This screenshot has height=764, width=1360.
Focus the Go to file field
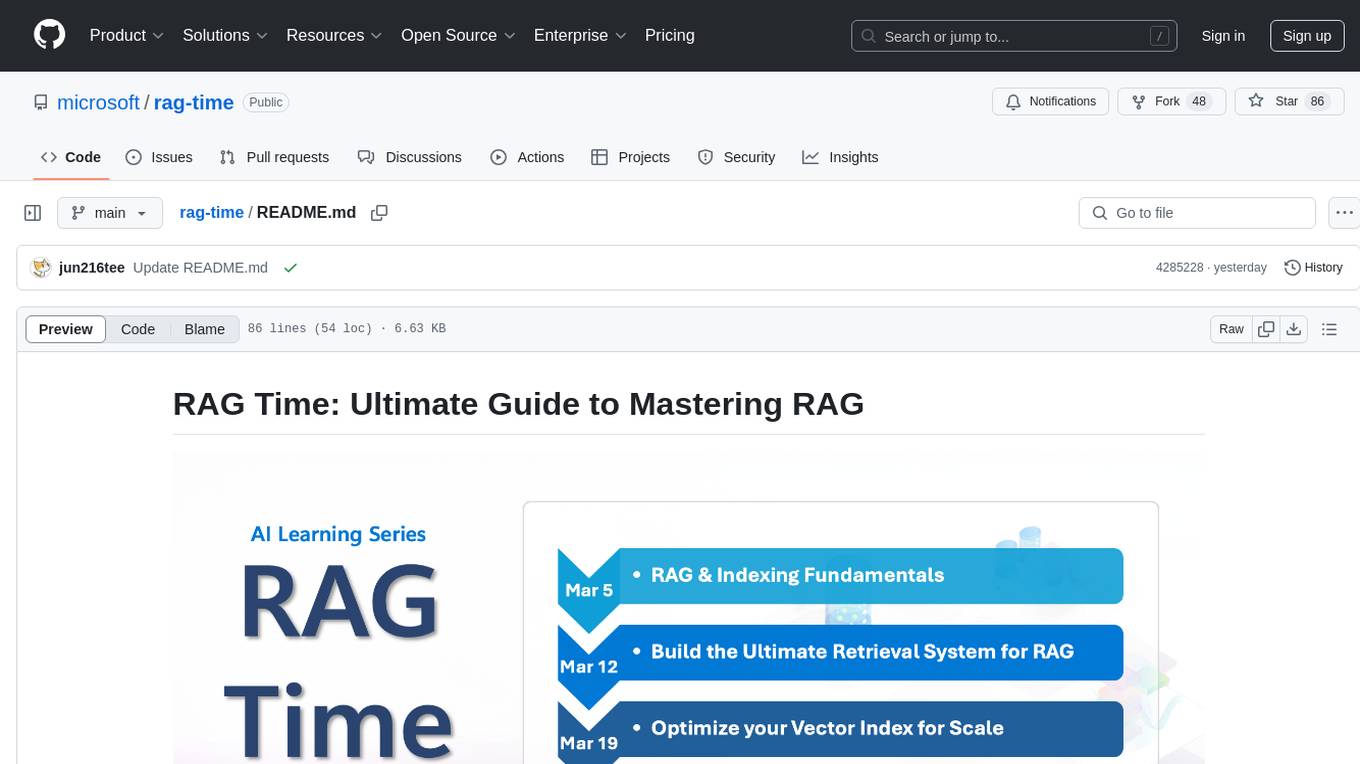coord(1197,213)
